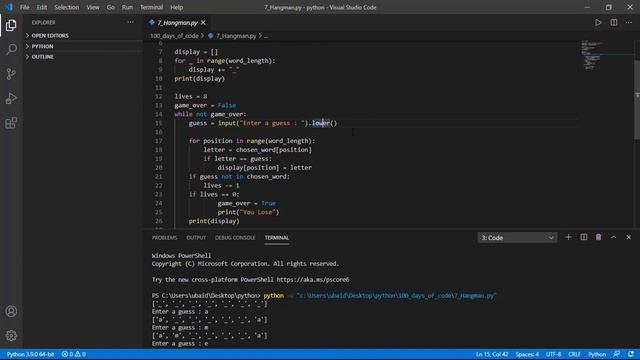Open the Go menu
Screen dimensions: 640x360
tap(111, 7)
